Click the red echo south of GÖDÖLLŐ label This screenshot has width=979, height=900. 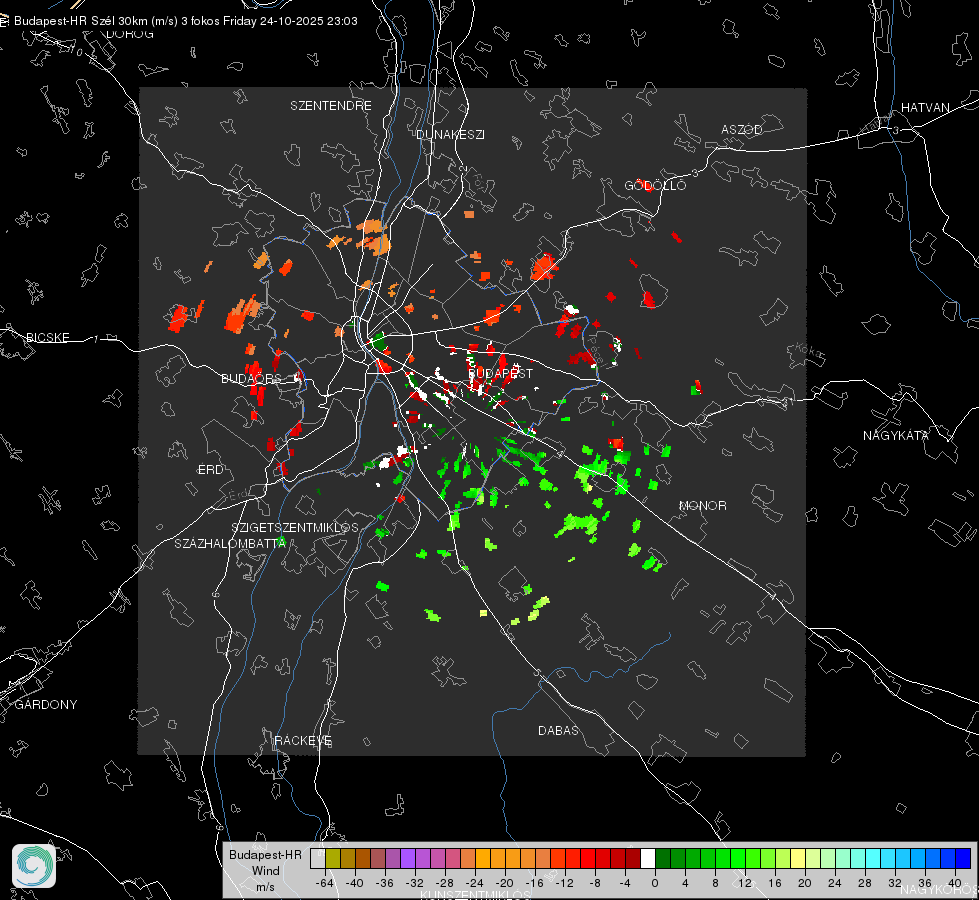click(676, 237)
